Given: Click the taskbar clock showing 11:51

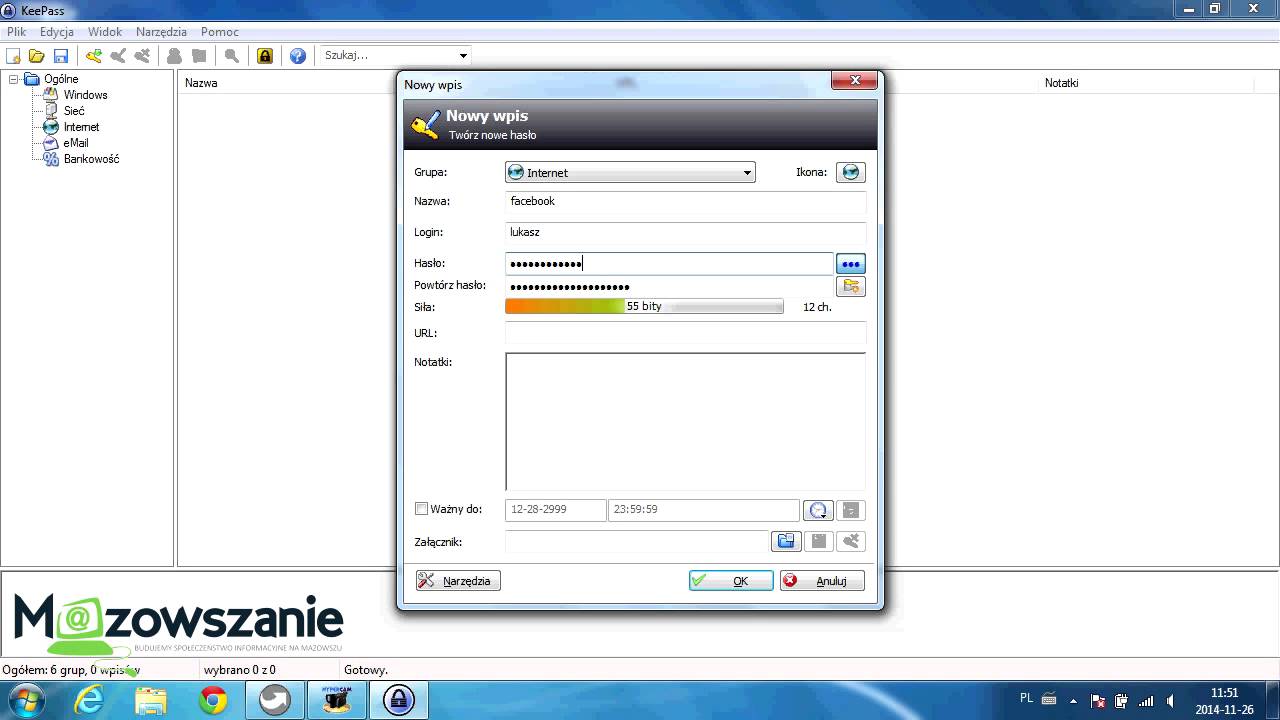Looking at the screenshot, I should coord(1225,692).
